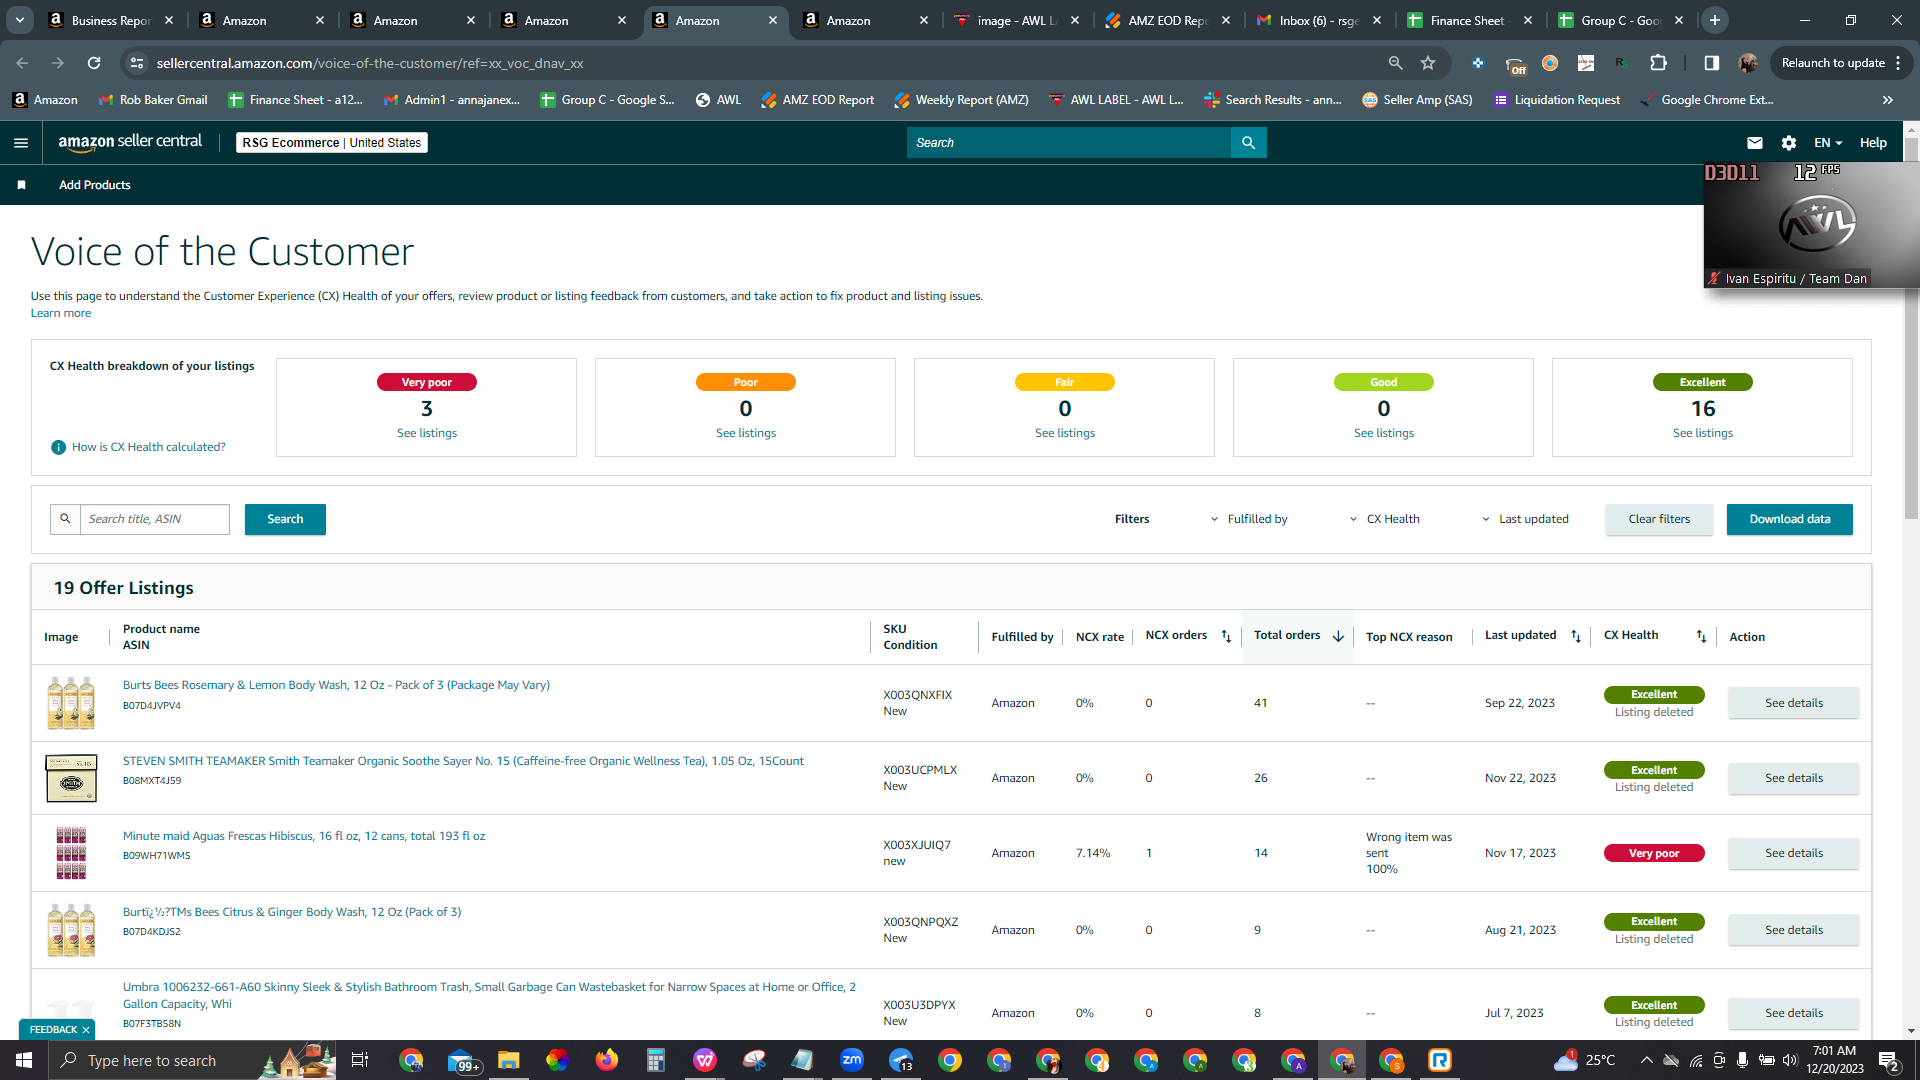The width and height of the screenshot is (1920, 1080).
Task: Open Zoom from the taskbar
Action: click(x=852, y=1060)
